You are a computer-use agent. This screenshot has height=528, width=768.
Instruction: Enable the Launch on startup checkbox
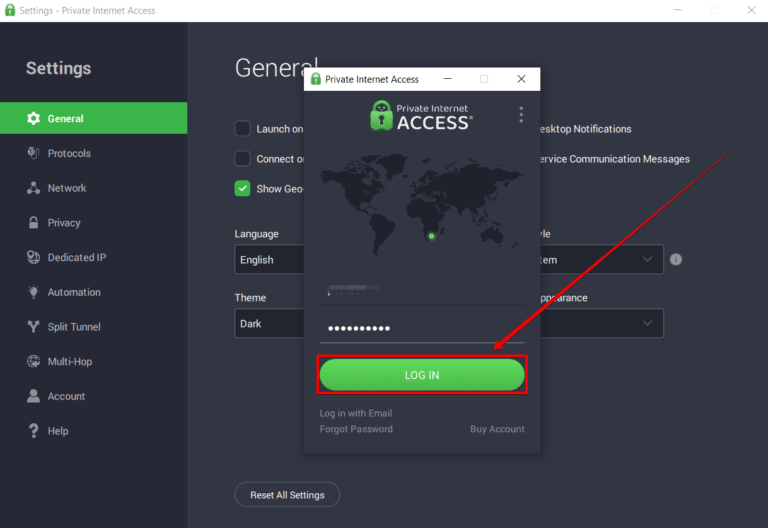pyautogui.click(x=242, y=129)
